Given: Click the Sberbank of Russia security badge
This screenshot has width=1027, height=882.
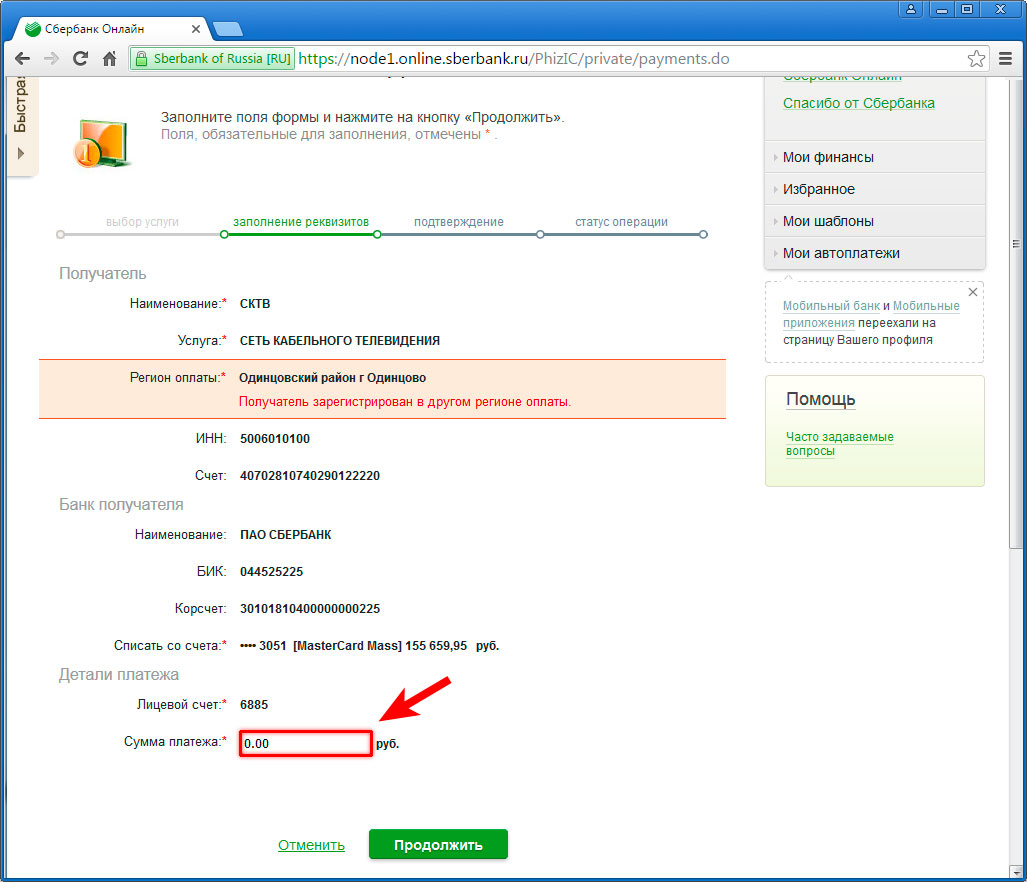Looking at the screenshot, I should (212, 59).
